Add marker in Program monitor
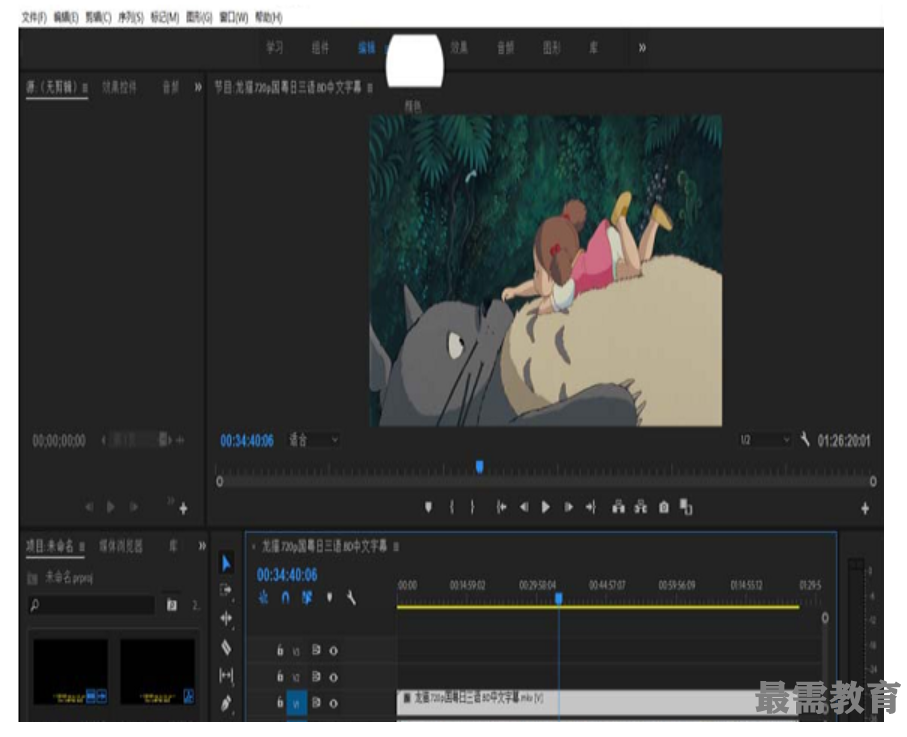 [428, 507]
